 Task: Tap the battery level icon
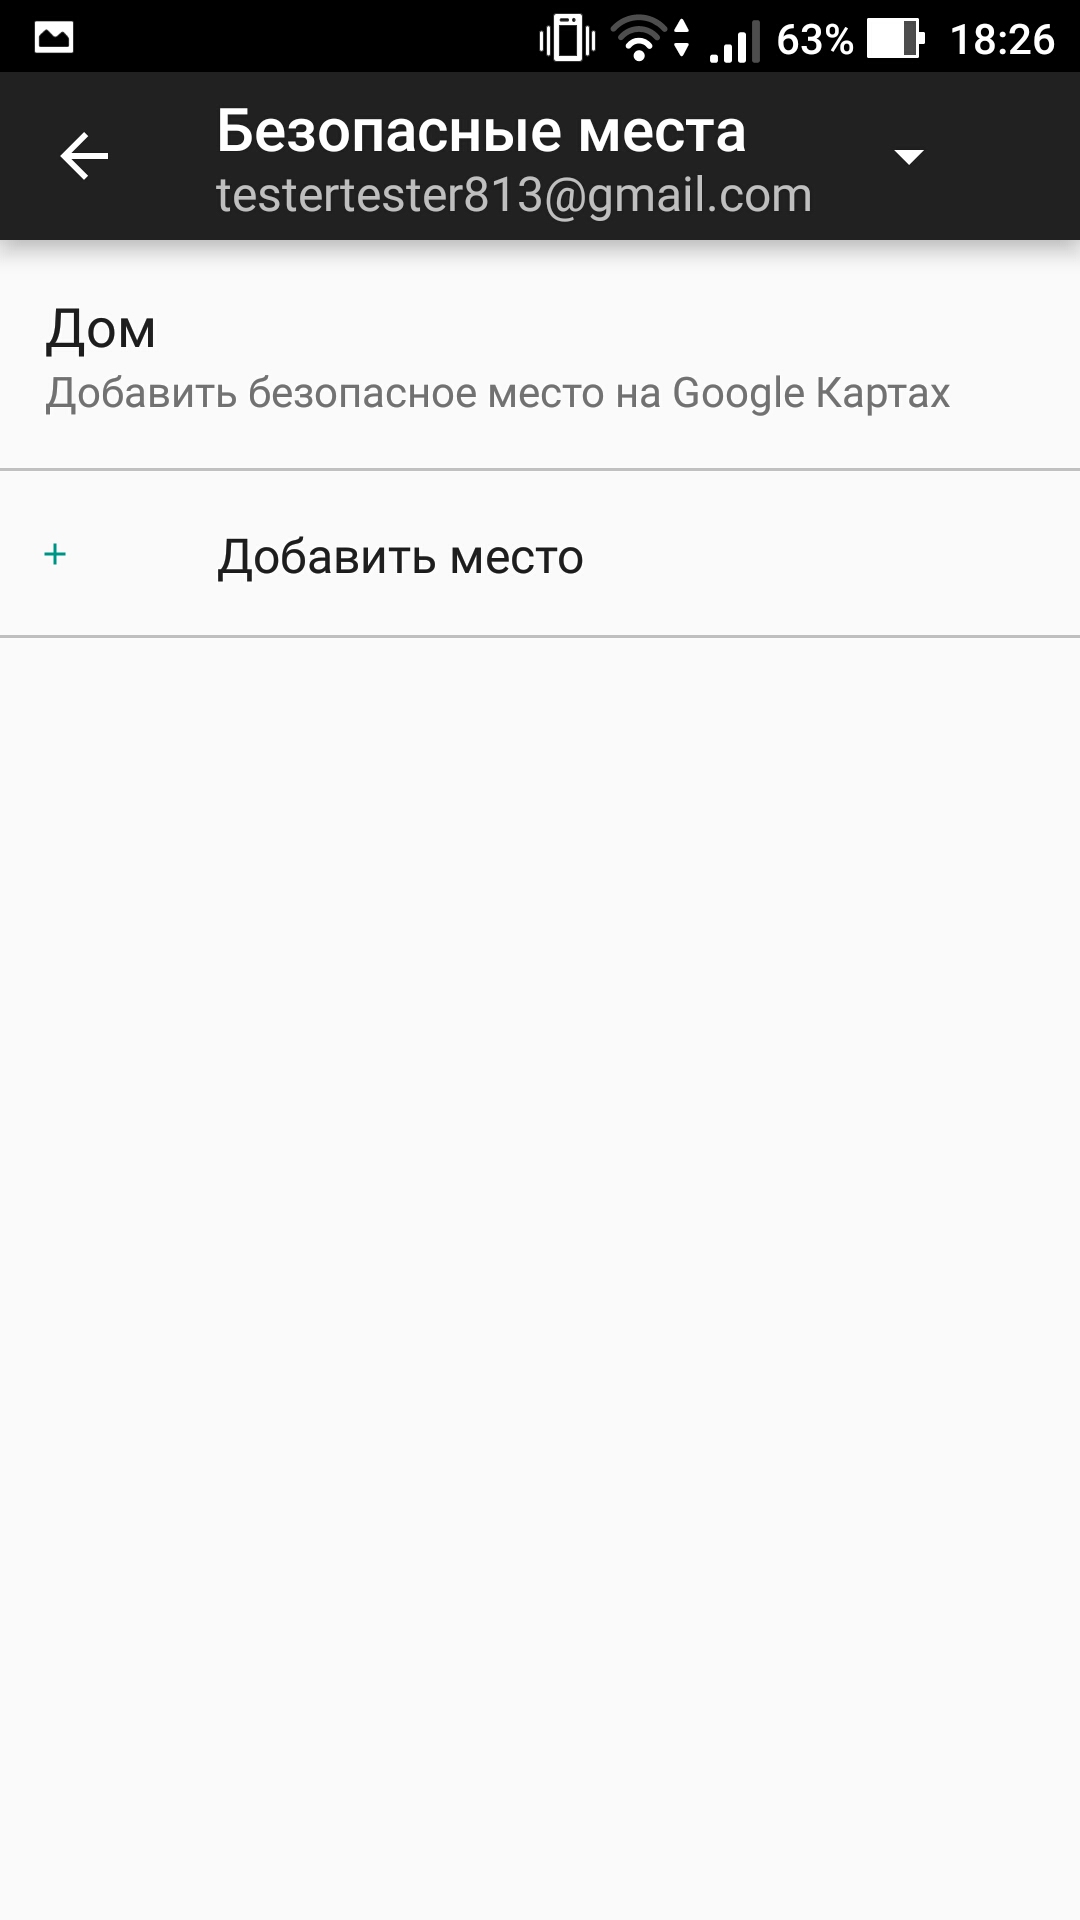click(895, 39)
